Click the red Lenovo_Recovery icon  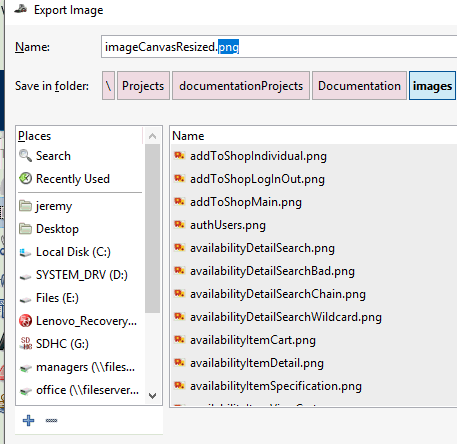(x=25, y=321)
